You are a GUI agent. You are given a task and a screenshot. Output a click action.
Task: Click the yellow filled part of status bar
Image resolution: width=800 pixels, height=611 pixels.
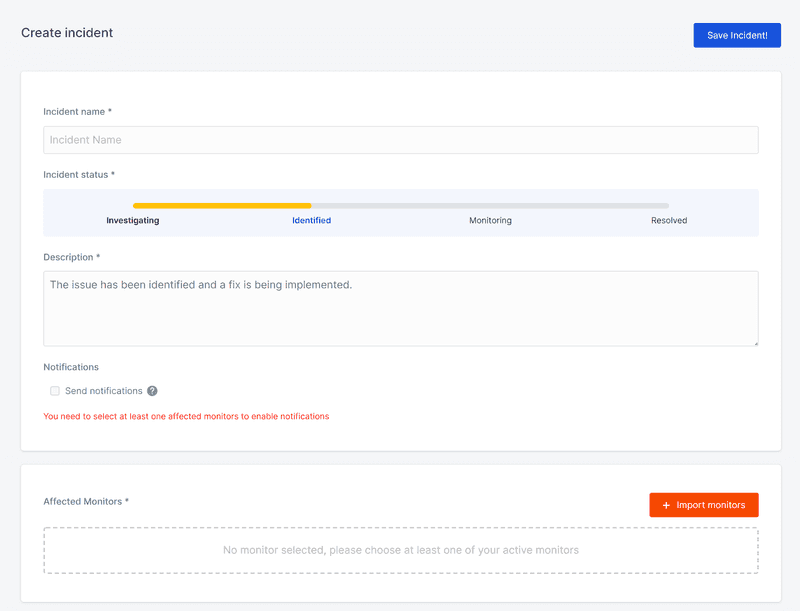(x=222, y=206)
